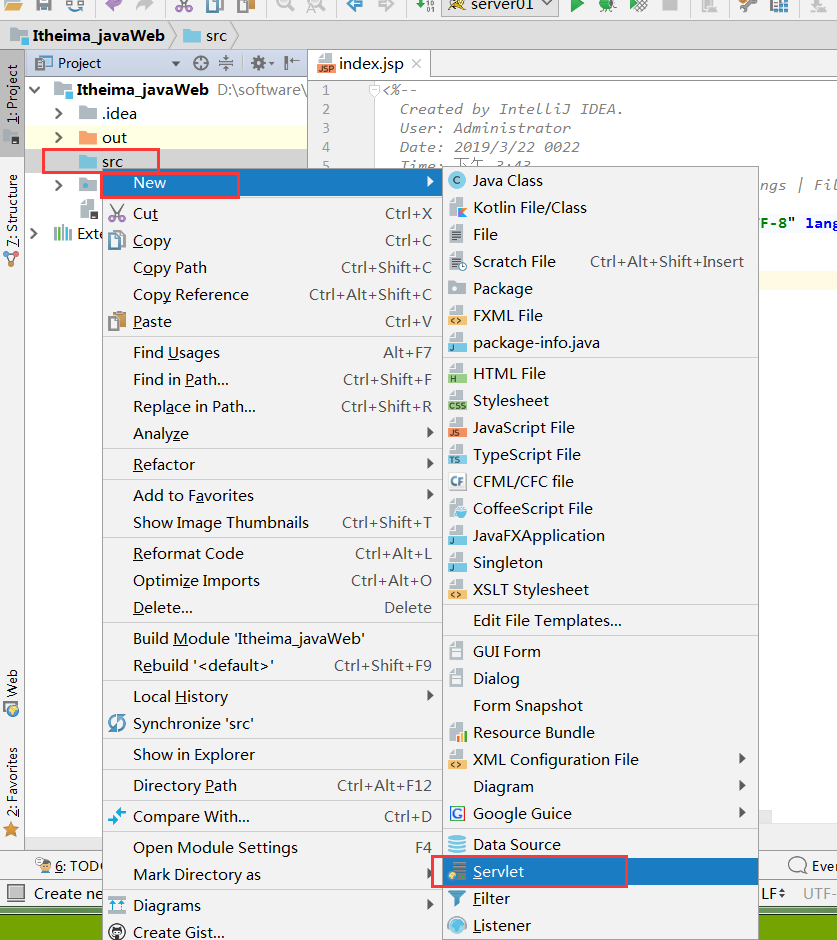Hide the Project panel with the arrow icon
Viewport: 837px width, 940px height.
tap(292, 63)
